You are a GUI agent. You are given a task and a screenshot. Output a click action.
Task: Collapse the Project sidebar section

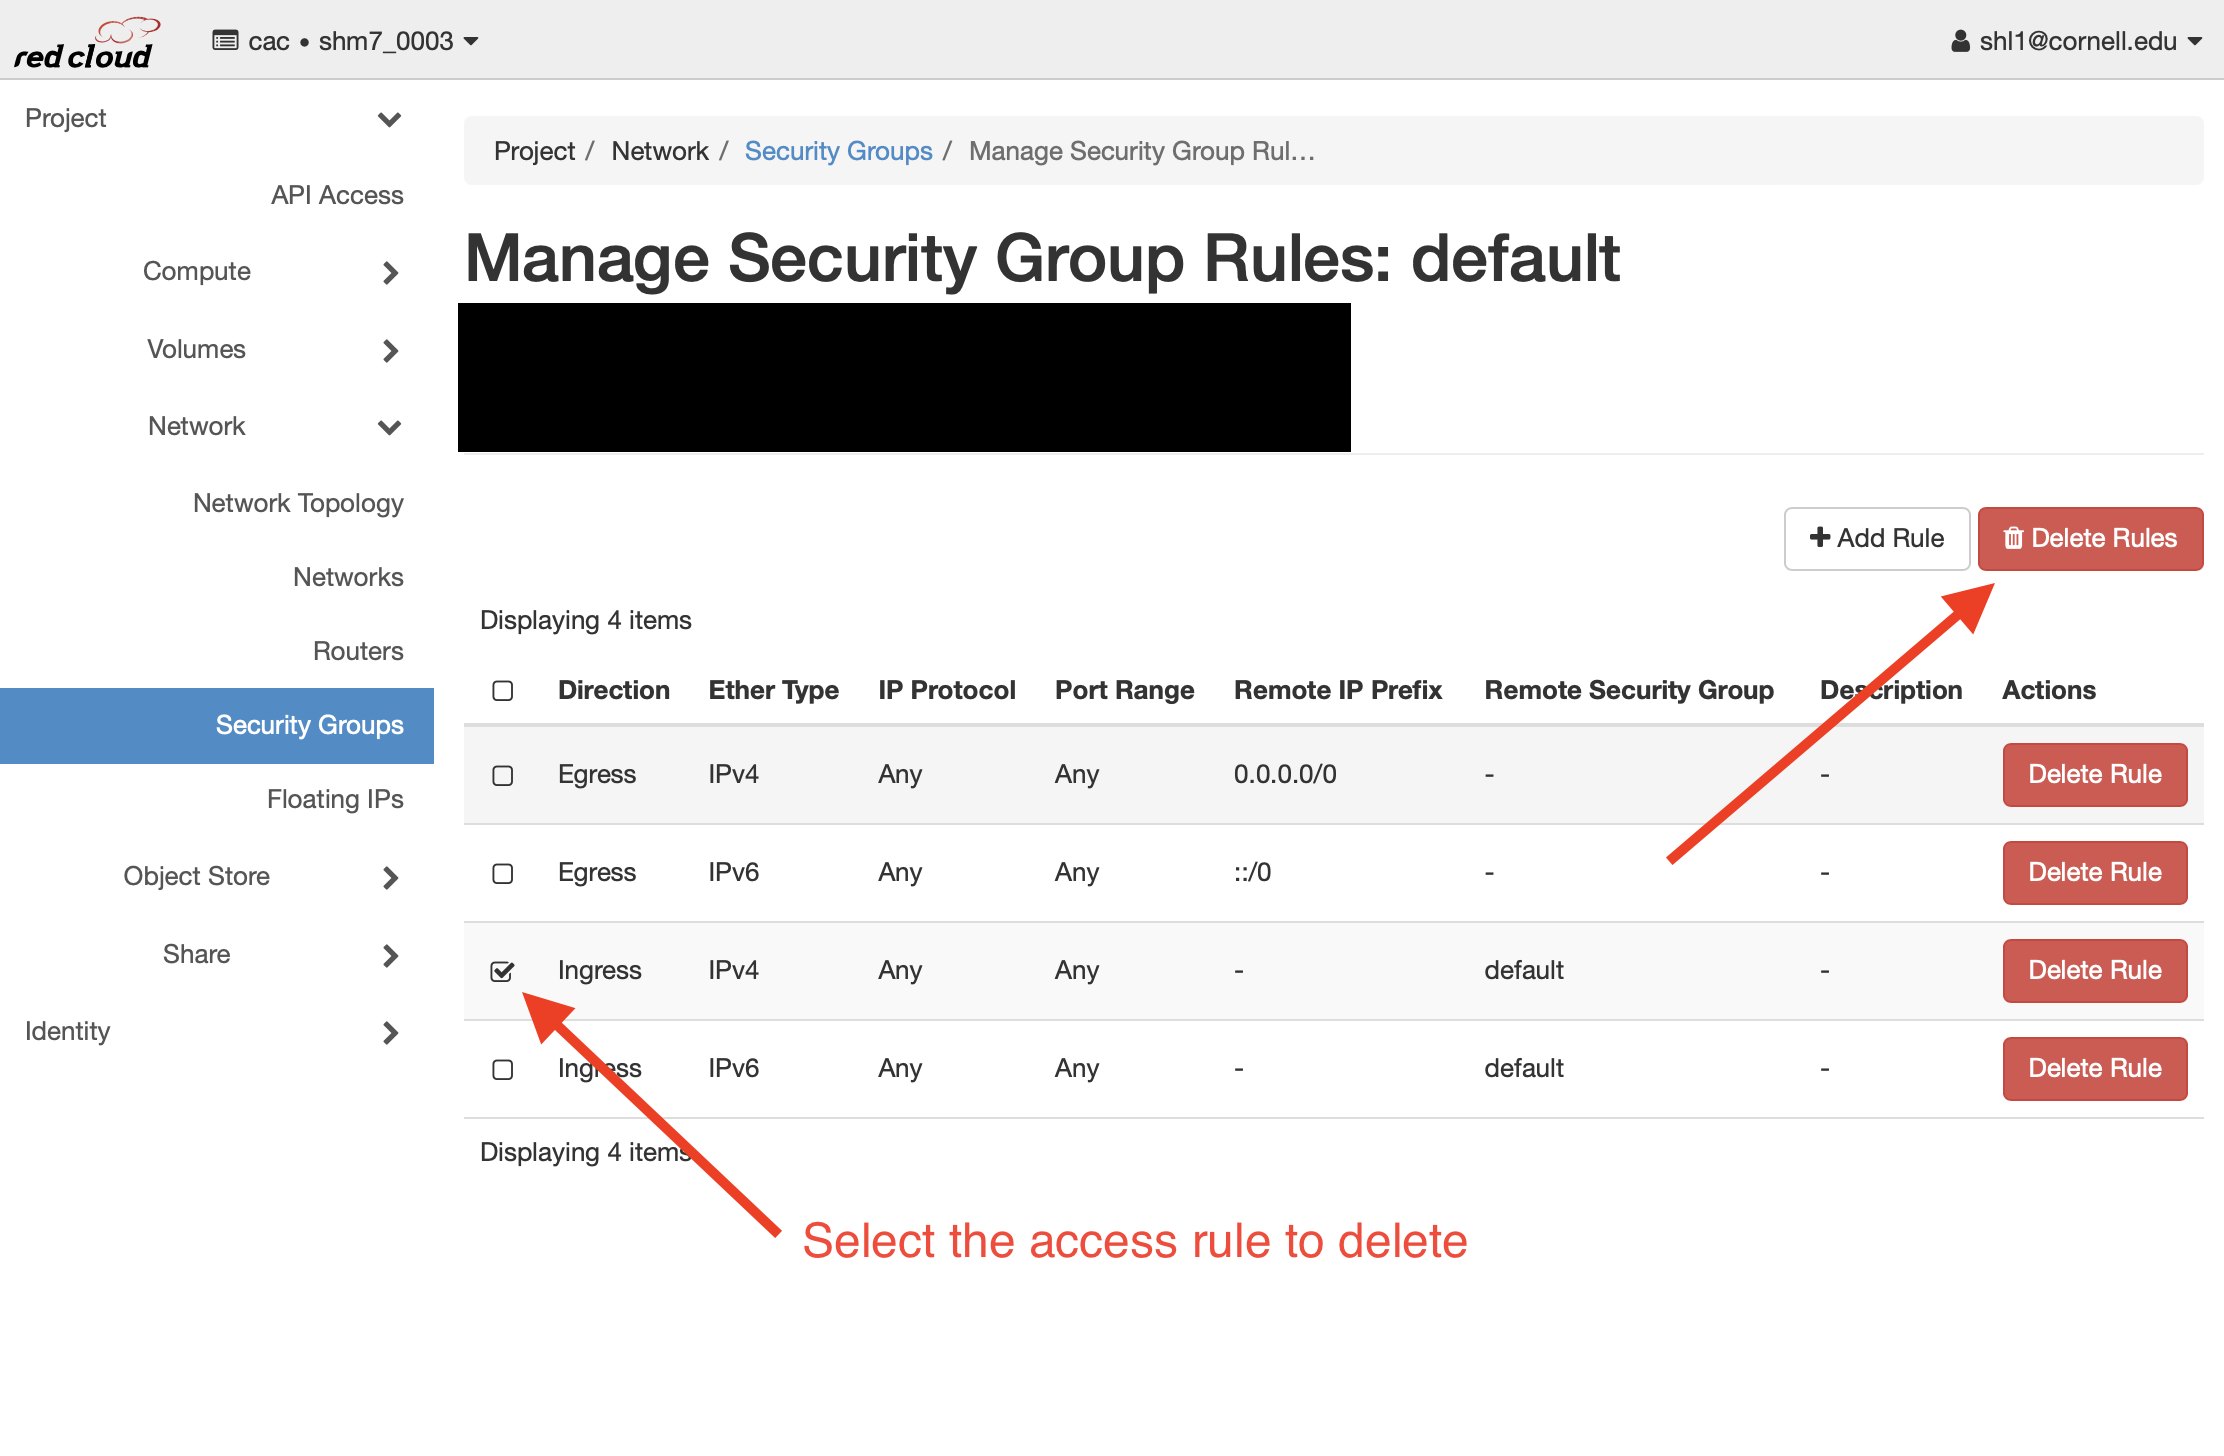pyautogui.click(x=214, y=118)
